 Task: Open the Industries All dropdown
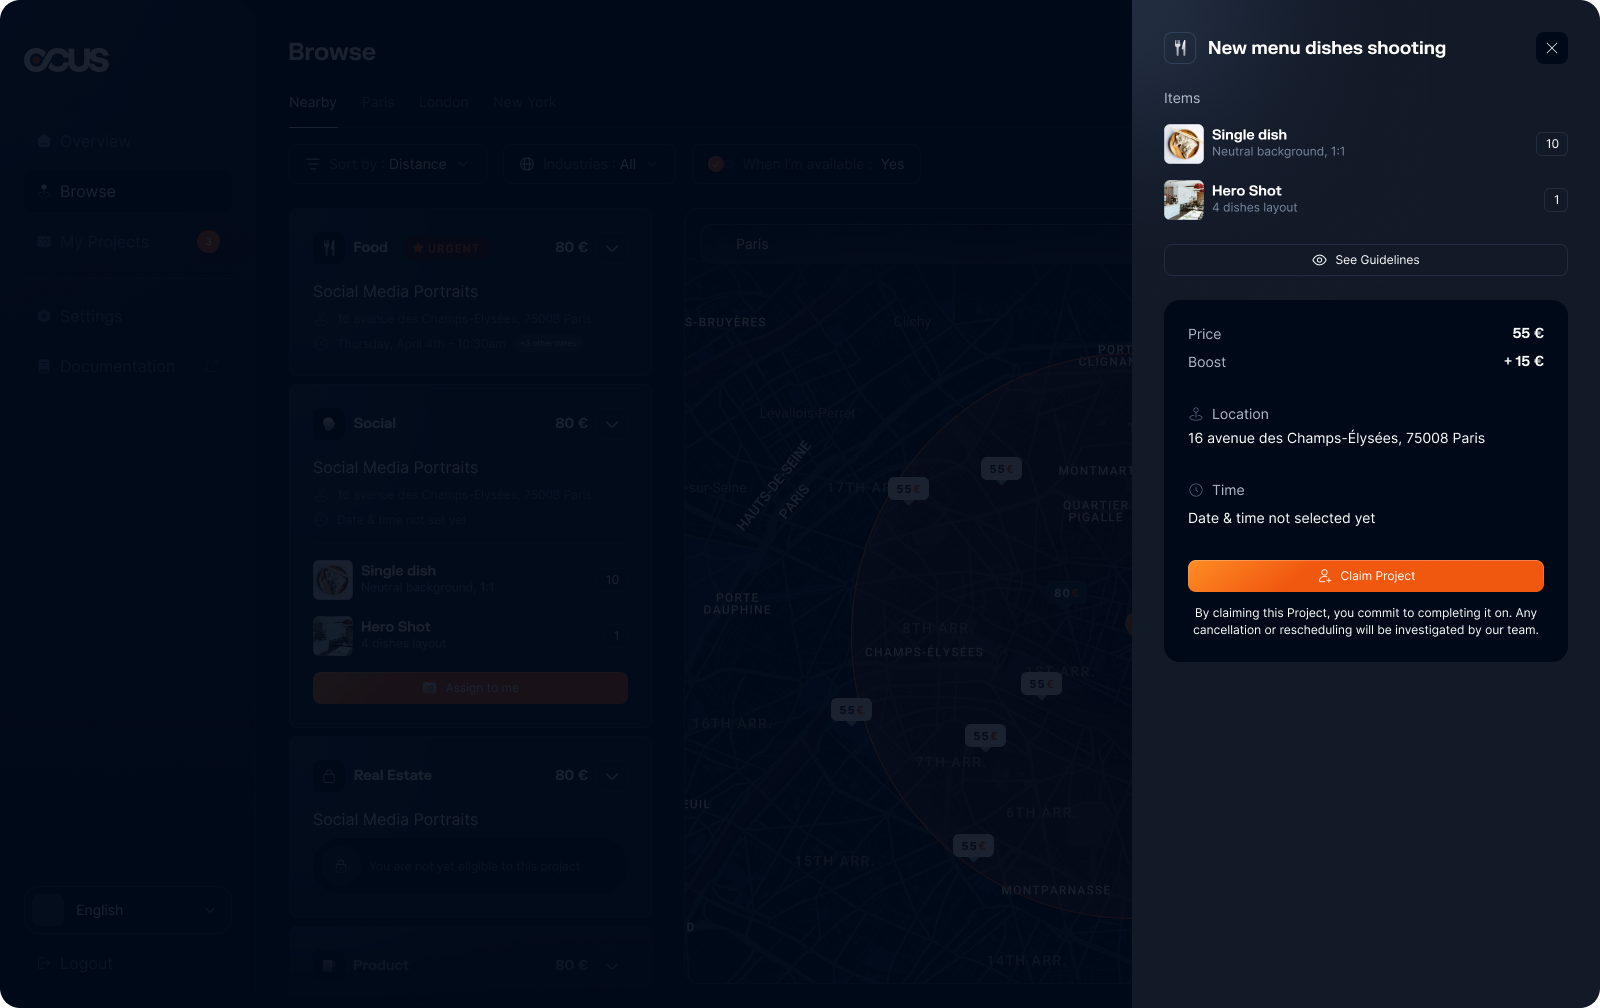coord(589,164)
